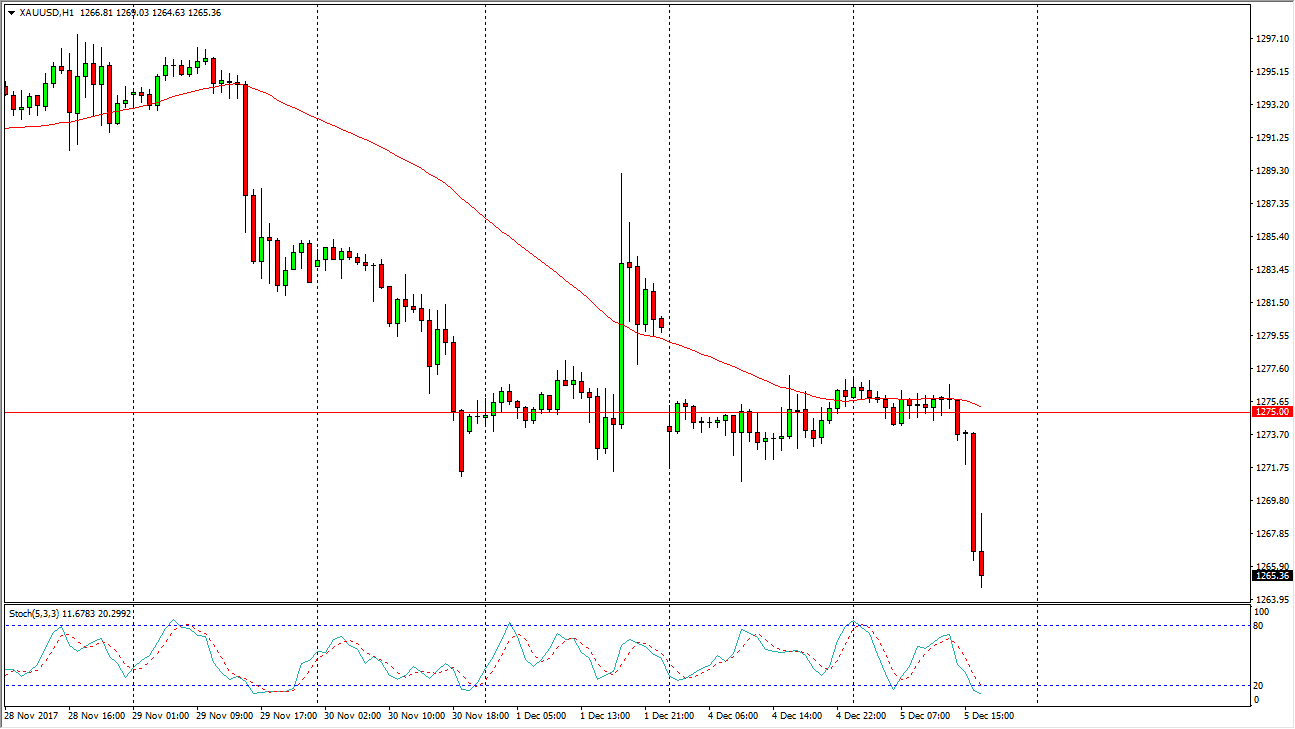Click the stochastic 20 level scale label
This screenshot has width=1295, height=729.
pyautogui.click(x=1259, y=685)
